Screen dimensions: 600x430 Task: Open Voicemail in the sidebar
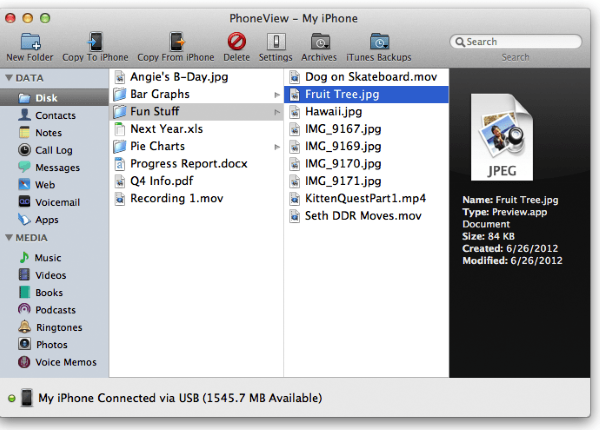pos(56,201)
